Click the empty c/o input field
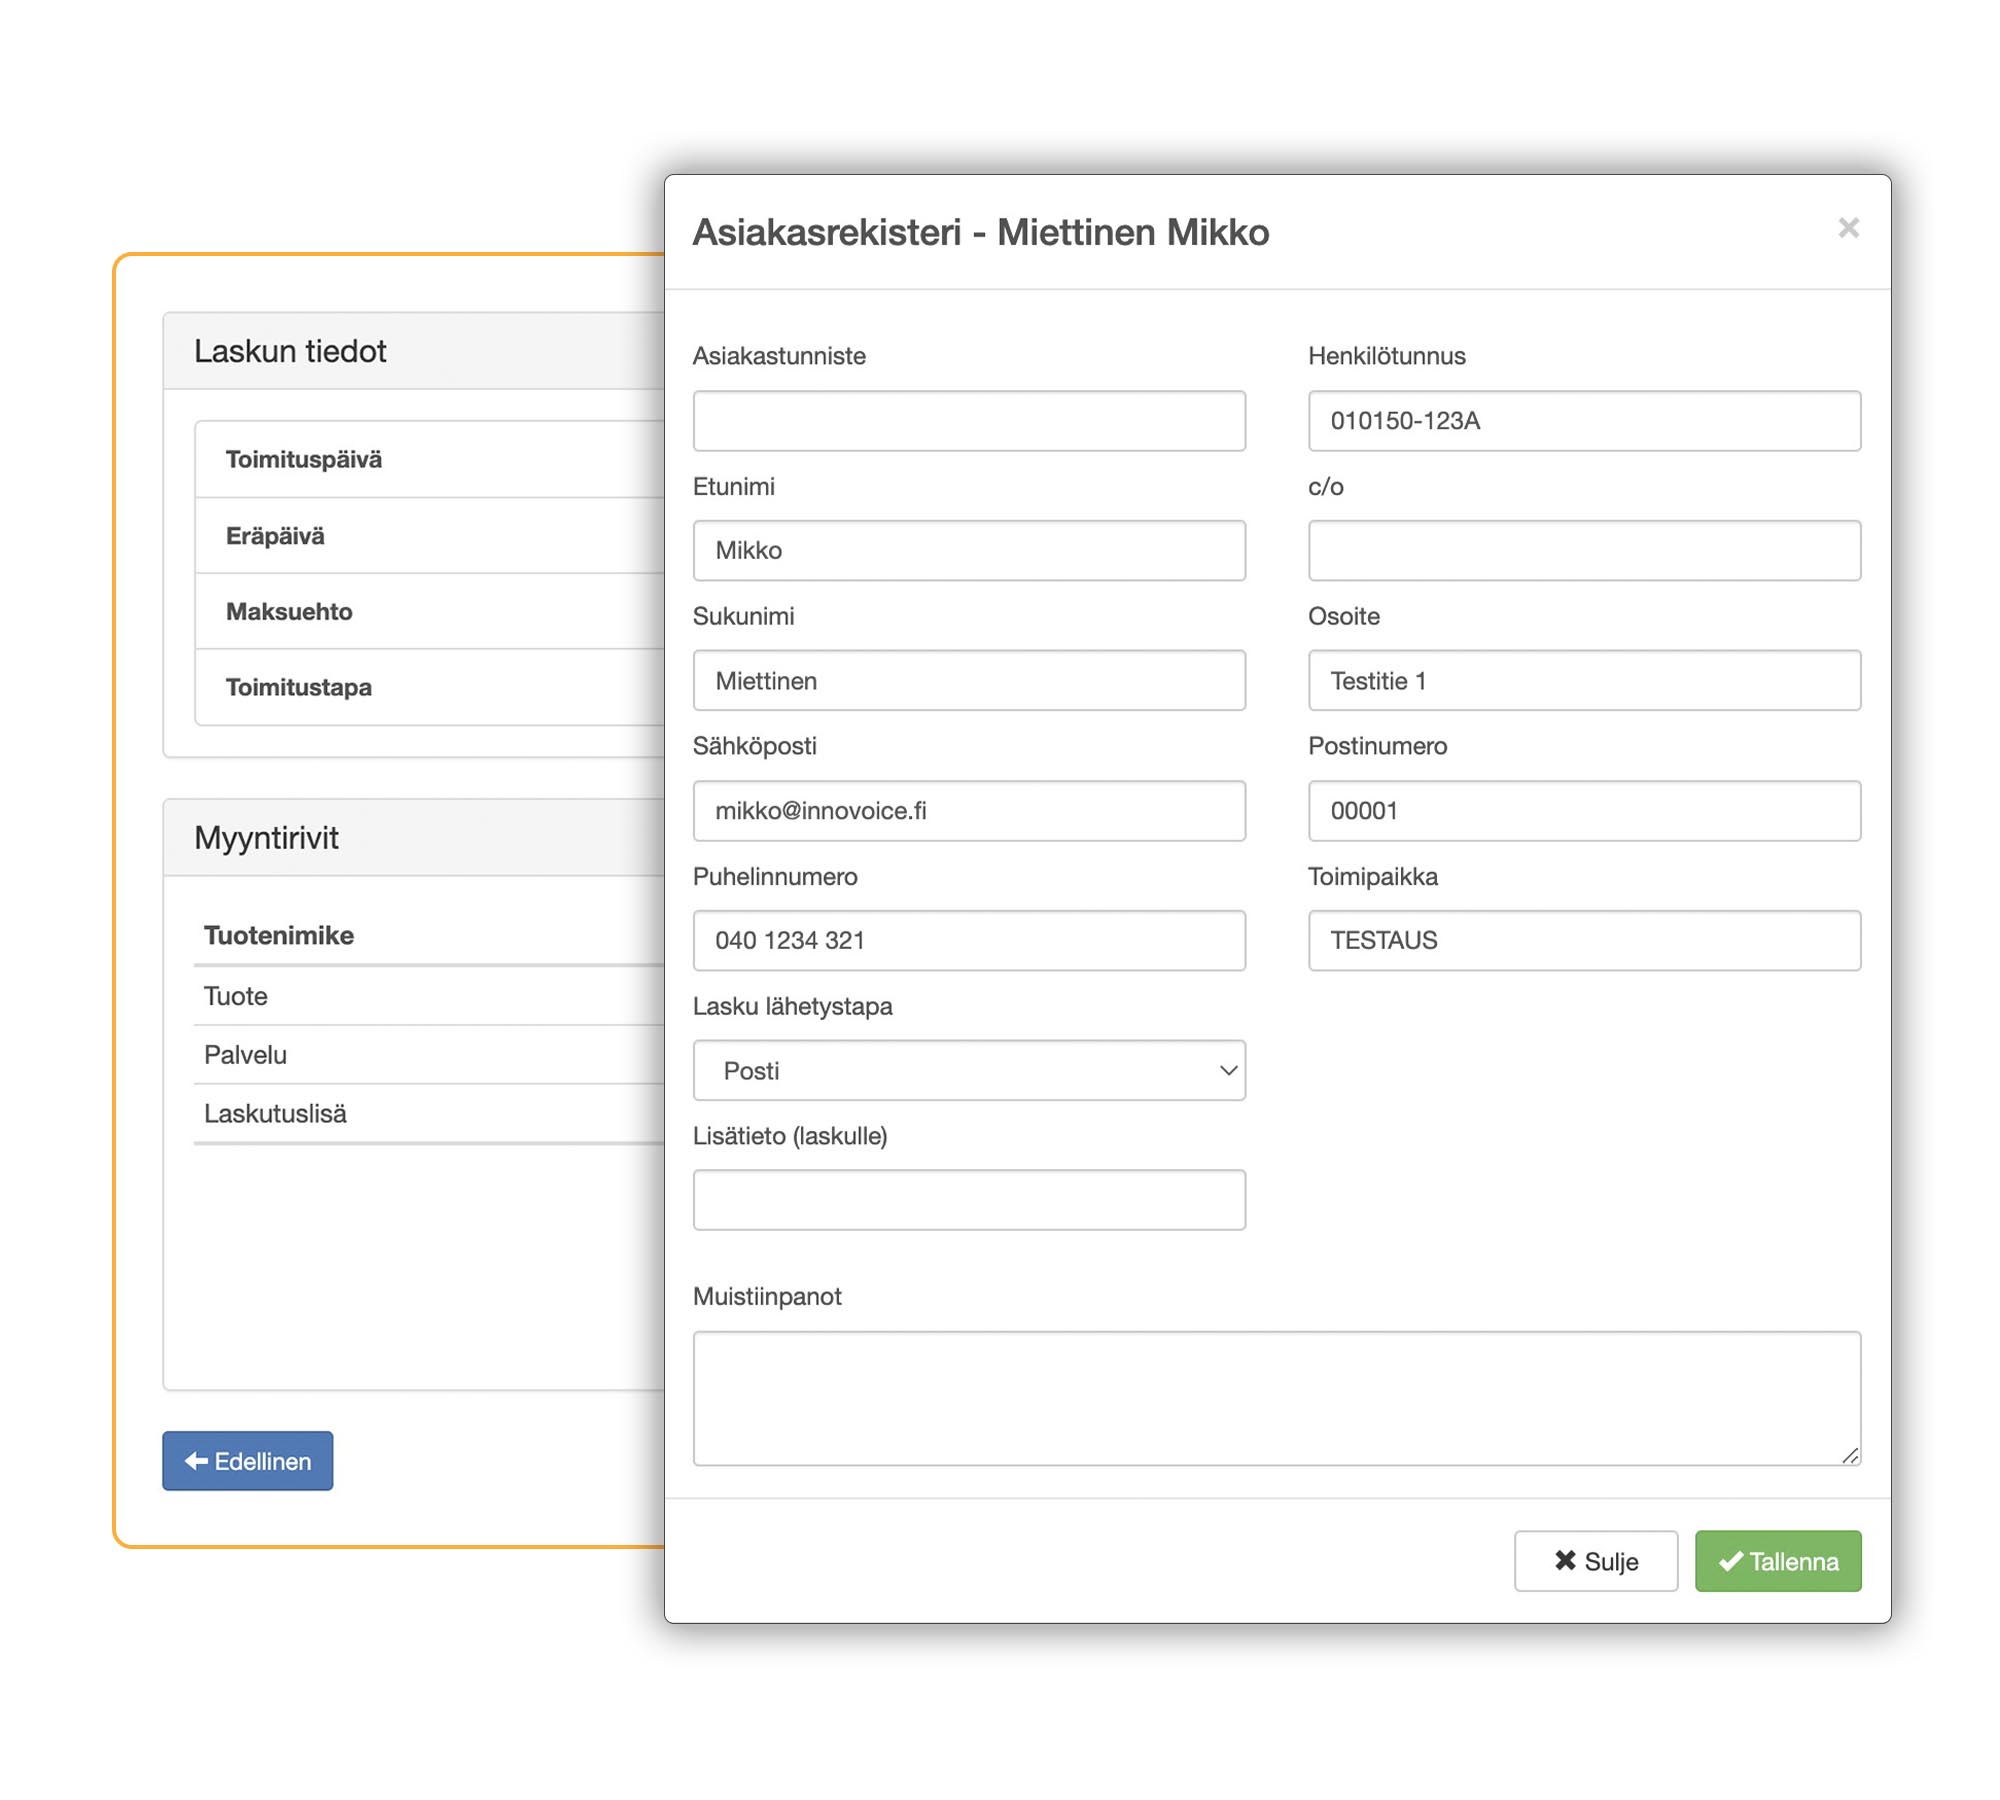 tap(1584, 550)
